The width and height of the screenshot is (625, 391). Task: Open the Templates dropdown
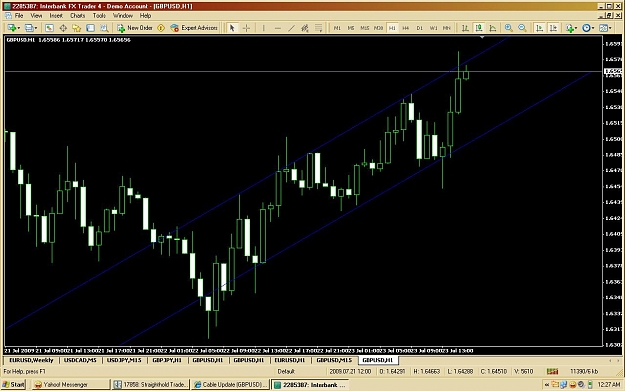point(605,28)
